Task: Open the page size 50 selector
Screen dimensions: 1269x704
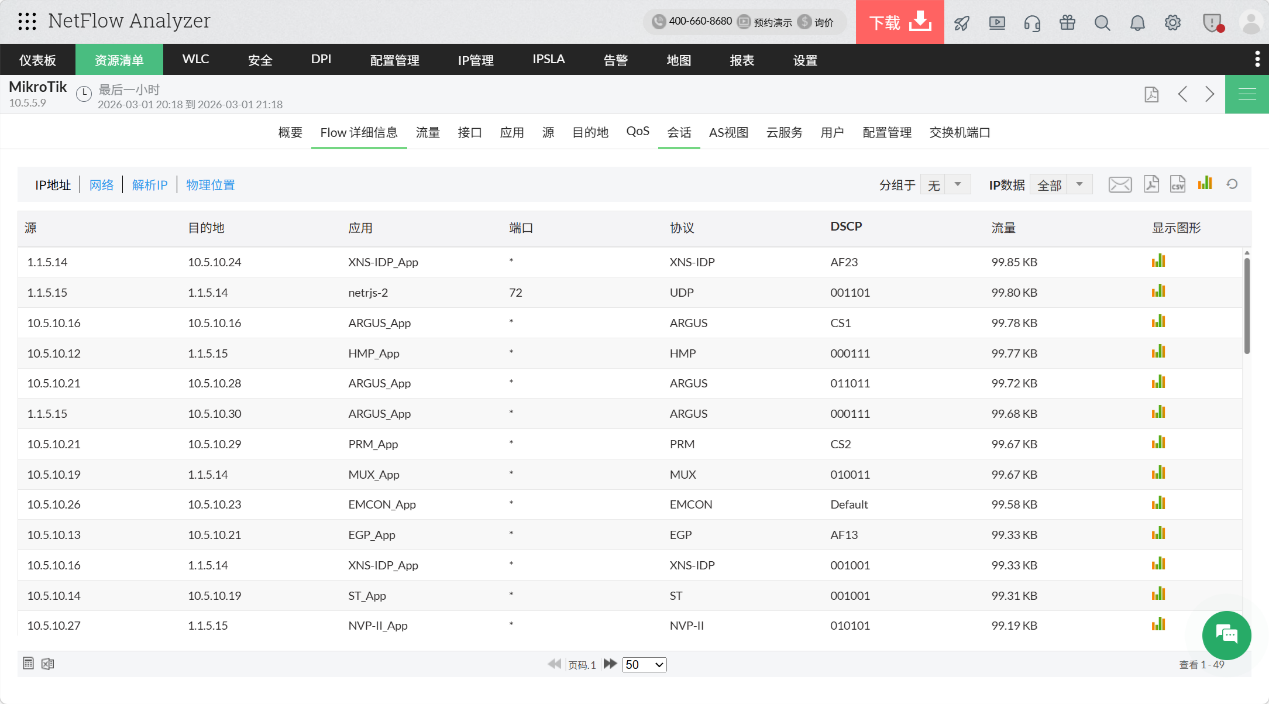Action: pyautogui.click(x=643, y=664)
